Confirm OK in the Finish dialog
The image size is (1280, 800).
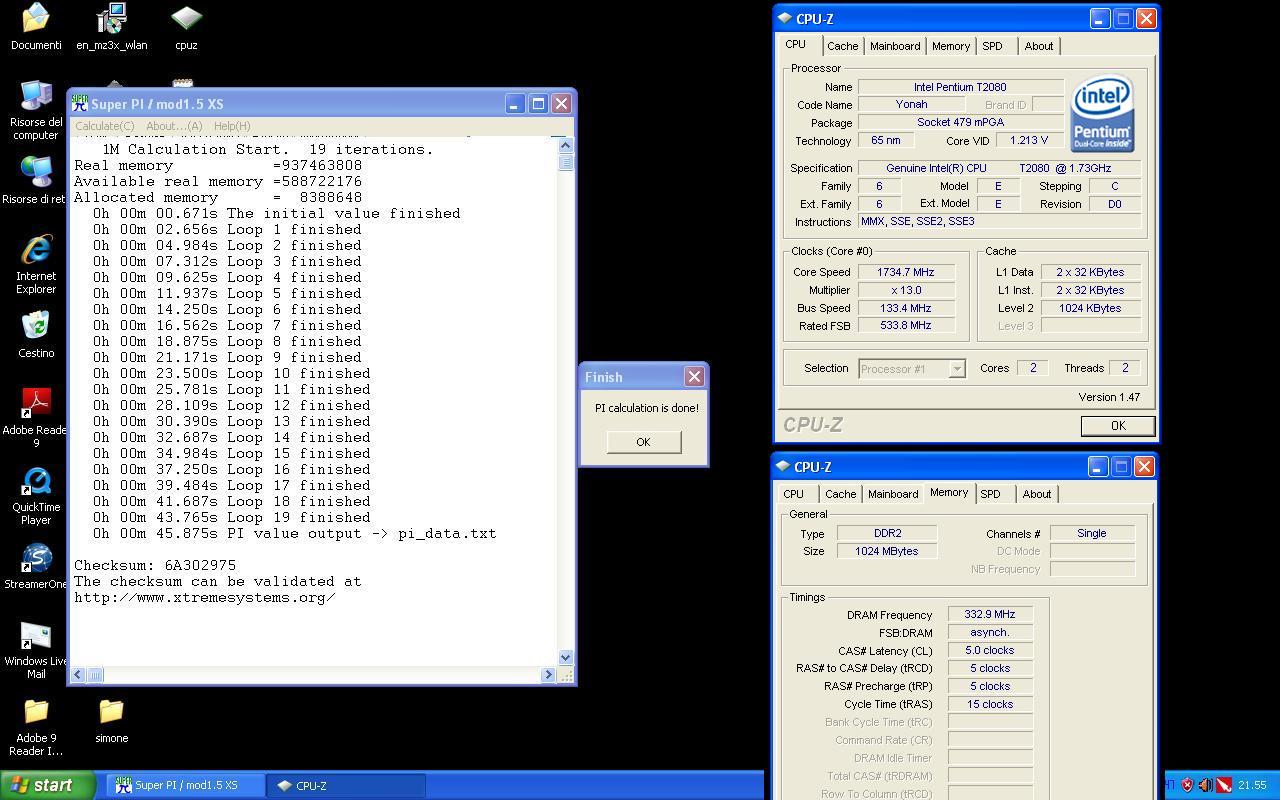point(643,442)
